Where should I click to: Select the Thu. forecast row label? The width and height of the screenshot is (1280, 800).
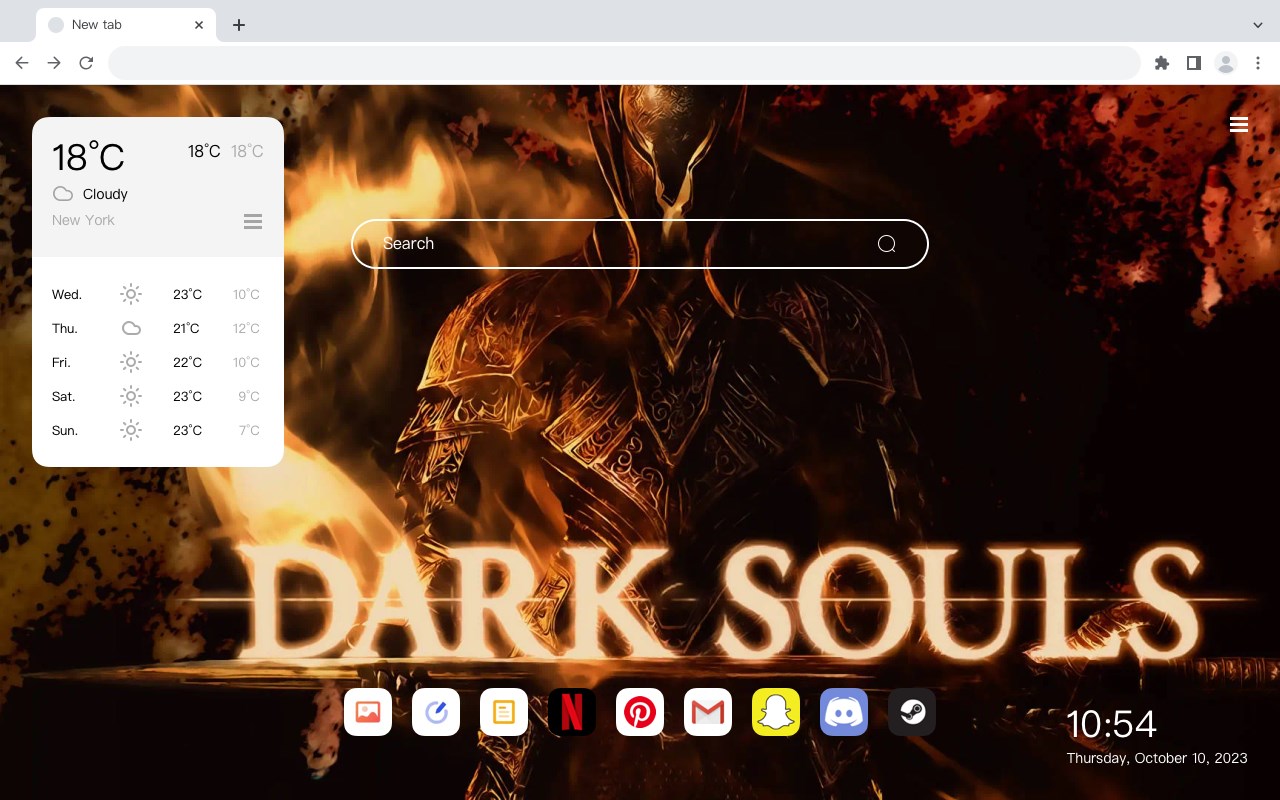pos(65,329)
